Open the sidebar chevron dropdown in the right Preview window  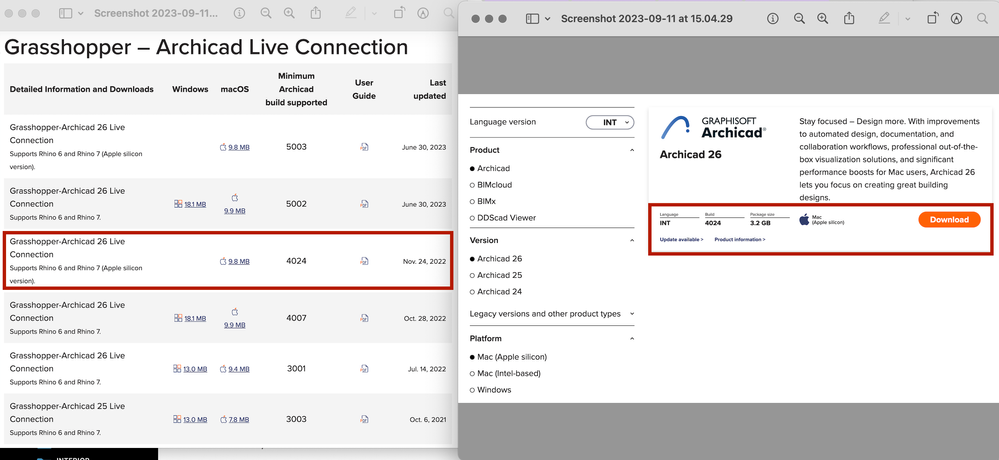(548, 19)
